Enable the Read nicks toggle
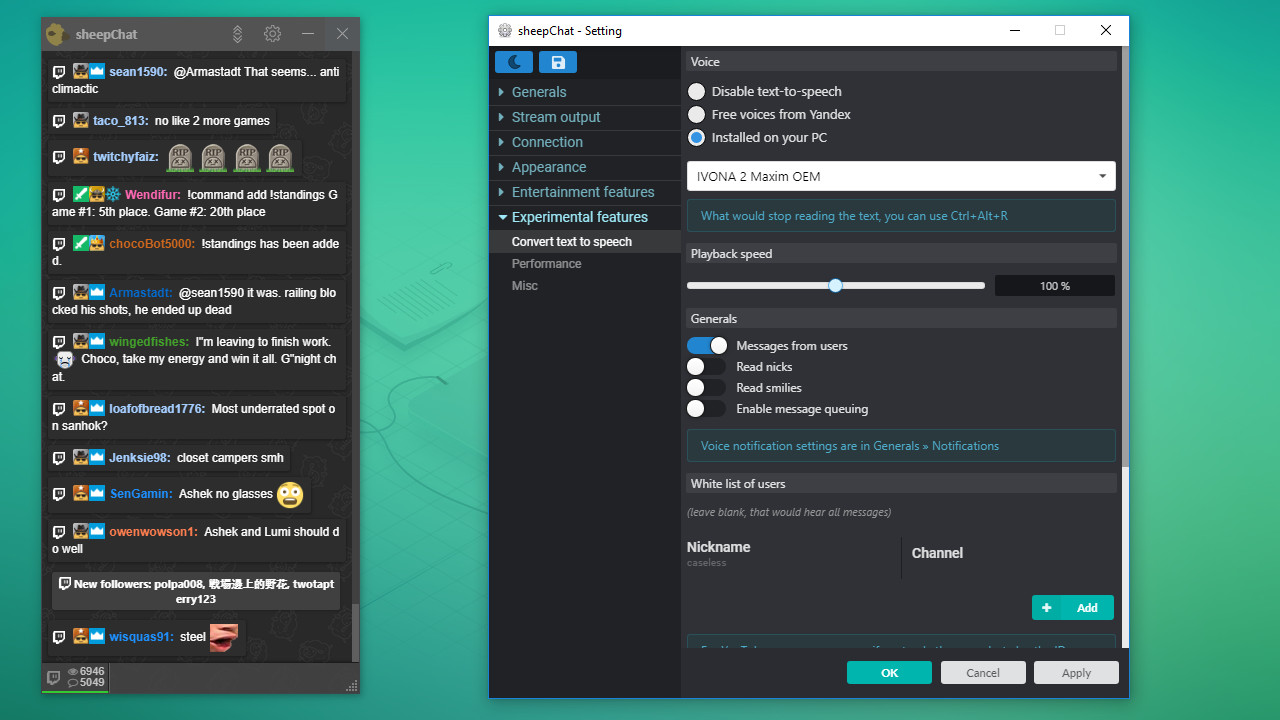This screenshot has width=1280, height=720. click(x=707, y=366)
